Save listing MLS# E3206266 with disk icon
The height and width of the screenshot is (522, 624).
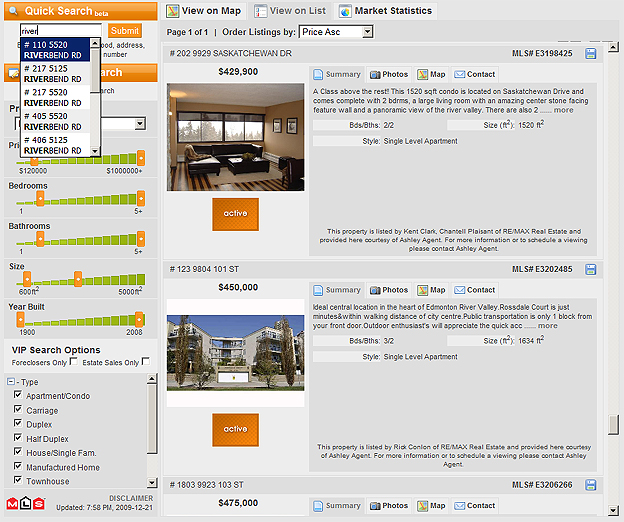point(591,485)
